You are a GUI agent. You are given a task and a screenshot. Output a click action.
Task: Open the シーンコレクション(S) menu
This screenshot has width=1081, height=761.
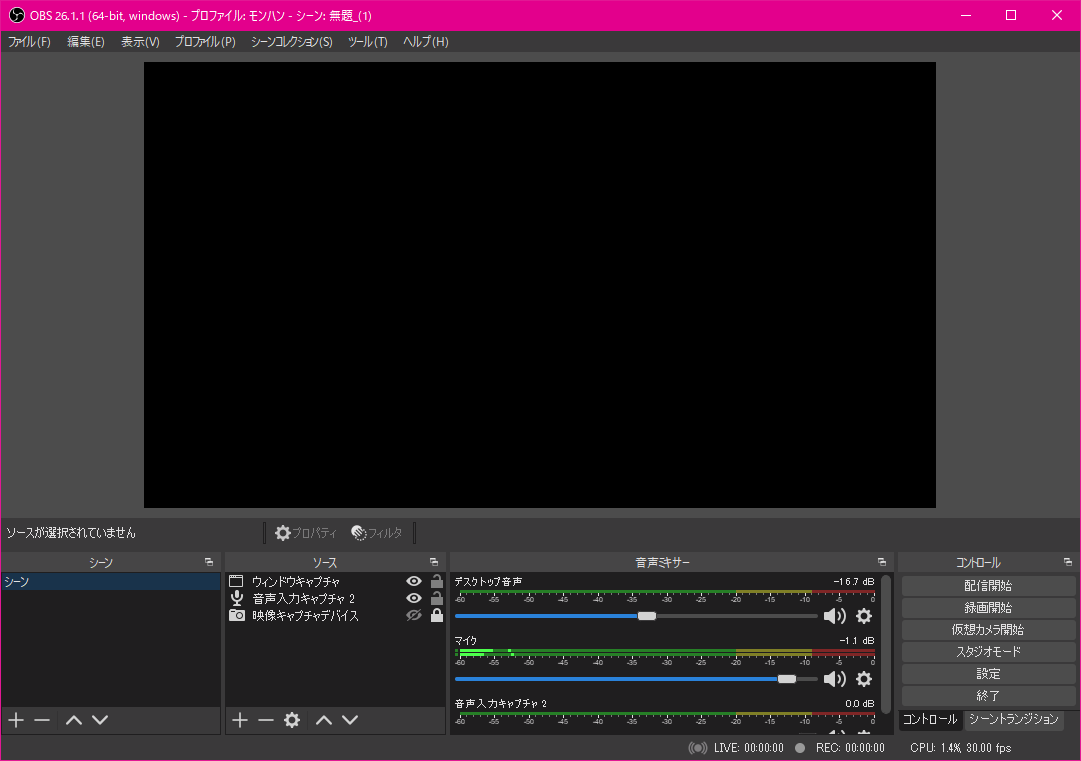click(292, 42)
